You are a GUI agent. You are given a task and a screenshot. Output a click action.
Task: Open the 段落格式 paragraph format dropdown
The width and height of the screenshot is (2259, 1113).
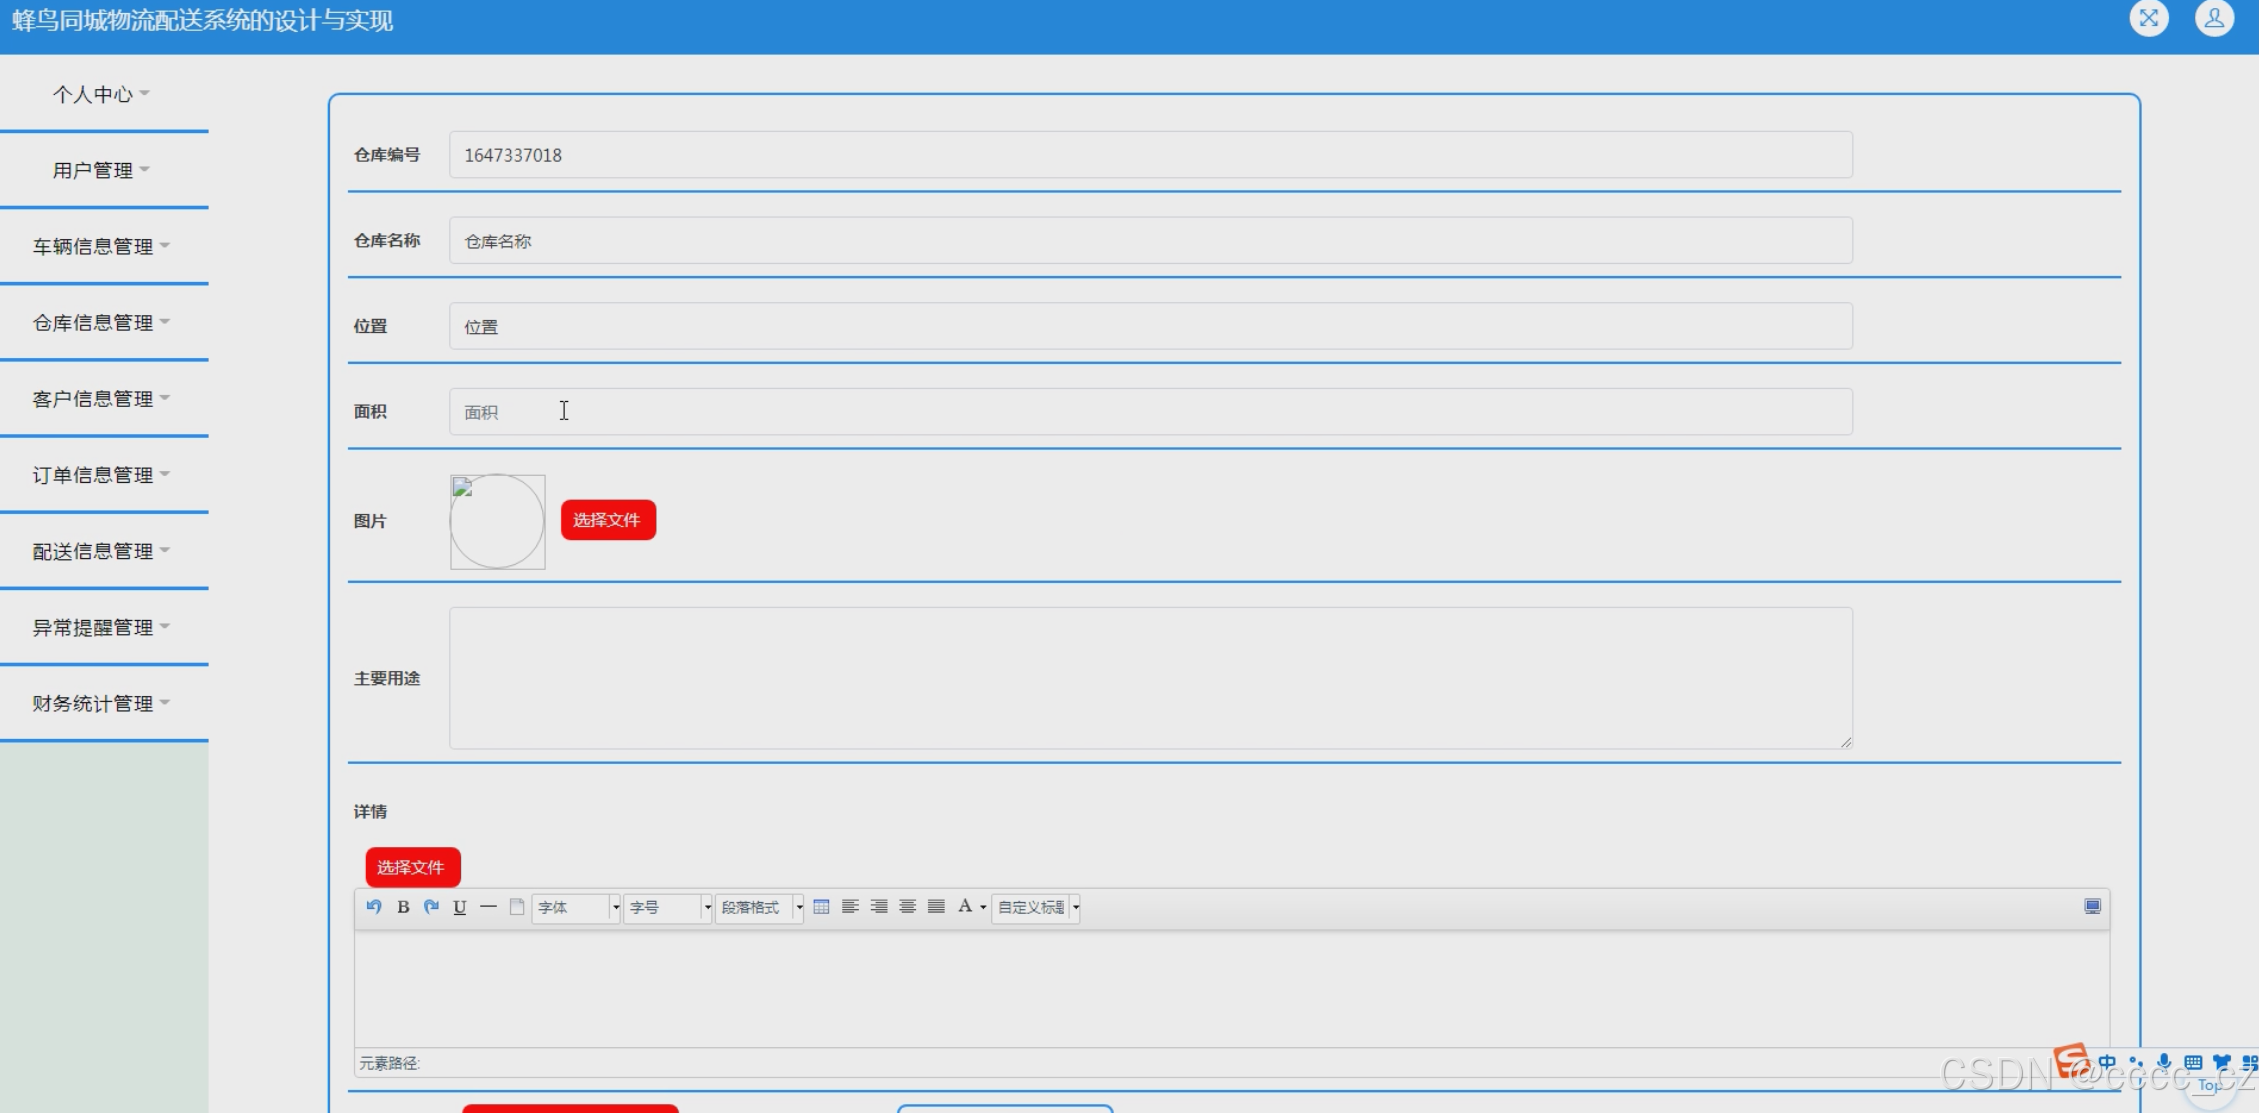click(x=759, y=908)
